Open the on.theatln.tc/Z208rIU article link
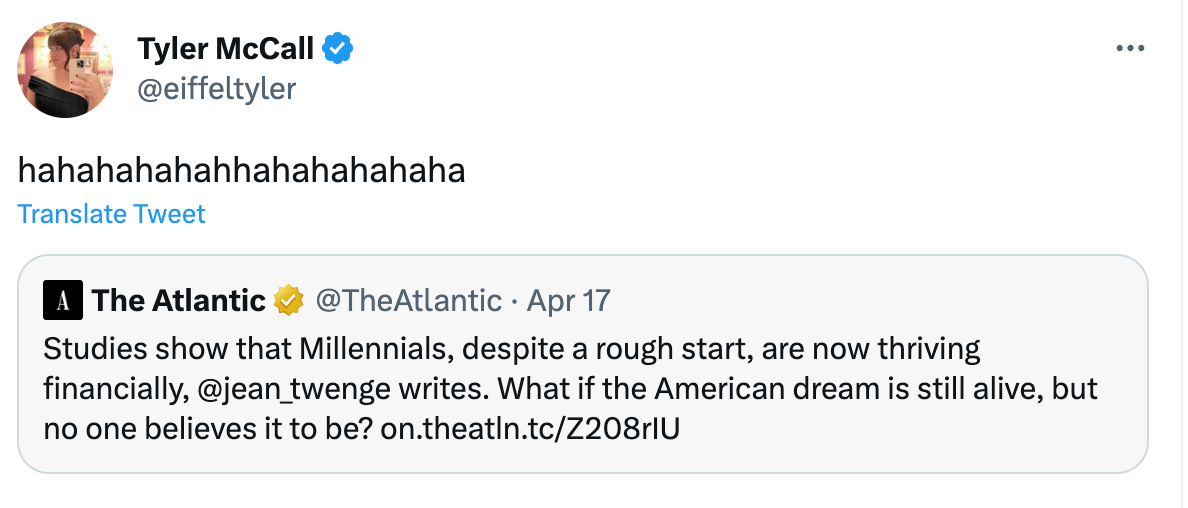The width and height of the screenshot is (1188, 508). point(530,429)
